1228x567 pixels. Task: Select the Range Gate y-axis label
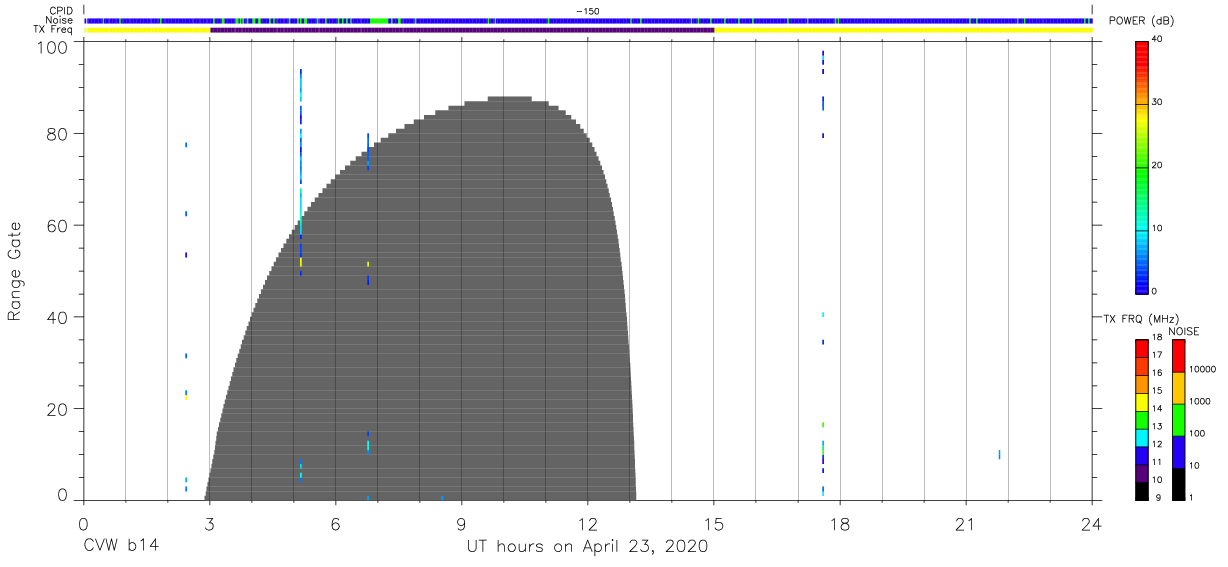15,272
